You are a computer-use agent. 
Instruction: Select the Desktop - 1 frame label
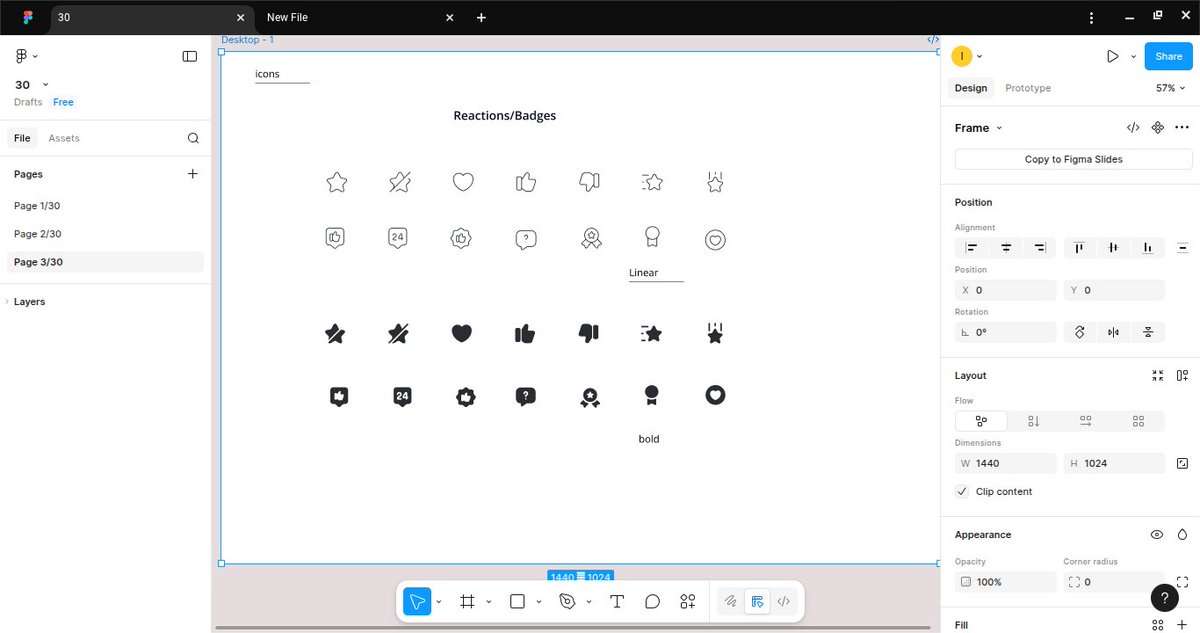[x=247, y=40]
